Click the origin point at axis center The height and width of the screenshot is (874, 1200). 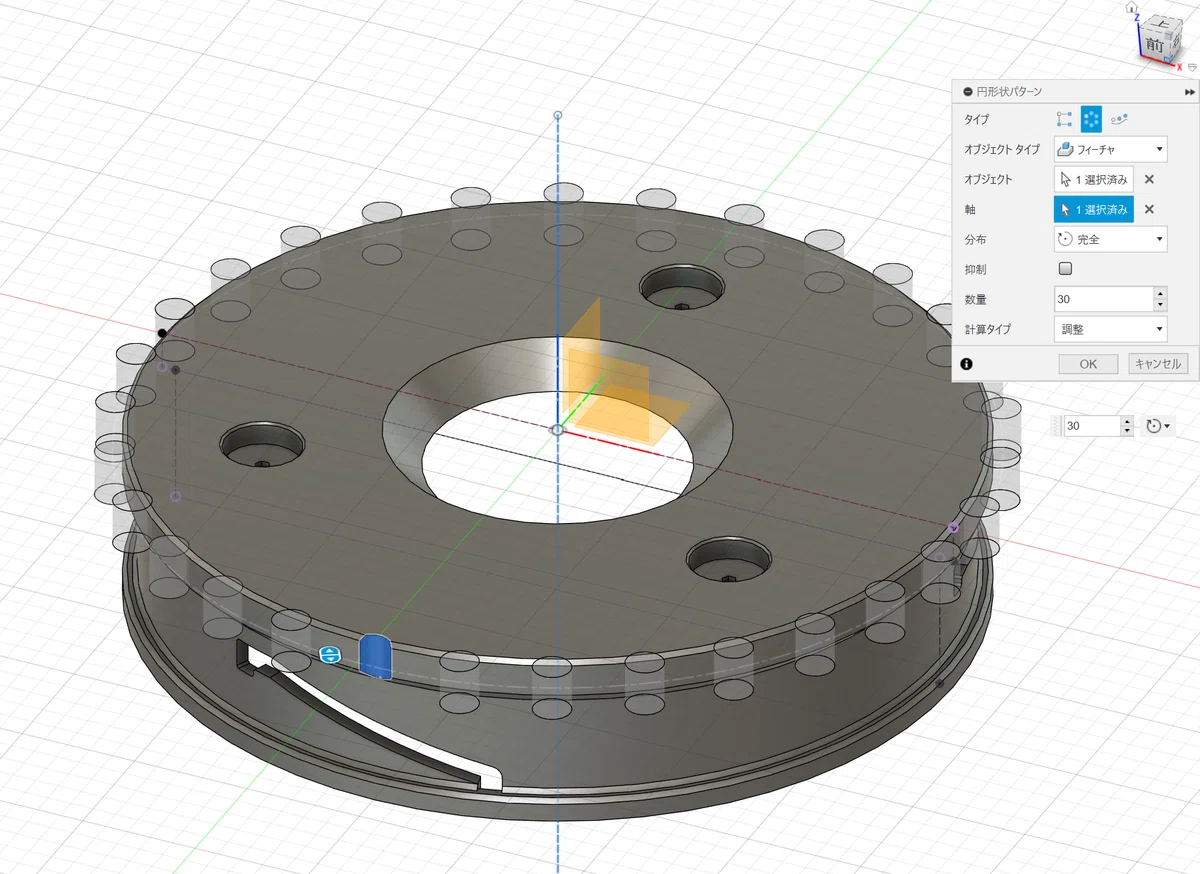point(557,429)
